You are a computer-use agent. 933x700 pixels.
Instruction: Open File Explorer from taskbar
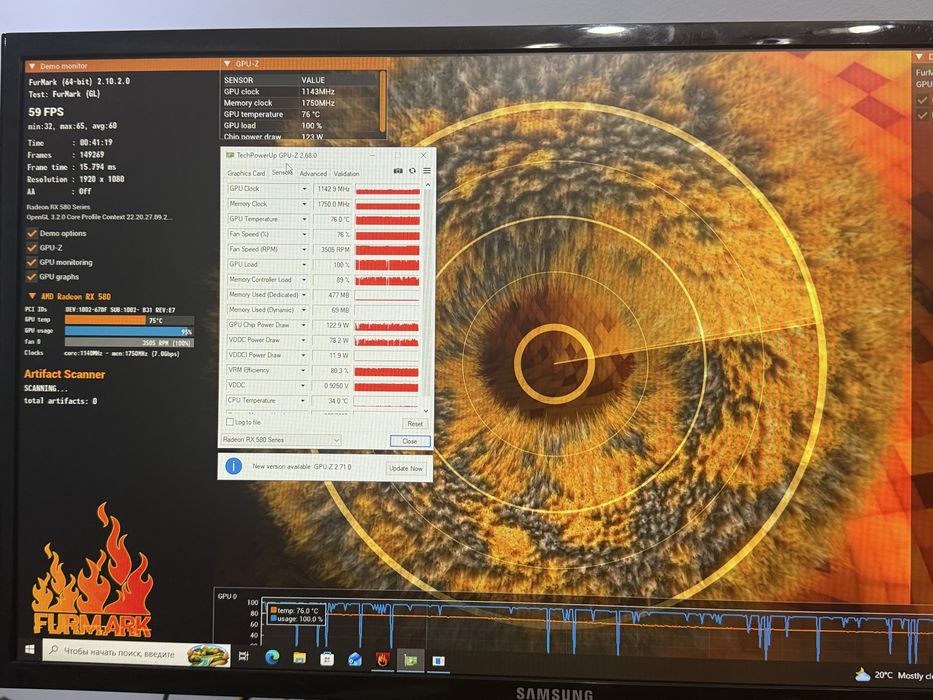point(299,658)
